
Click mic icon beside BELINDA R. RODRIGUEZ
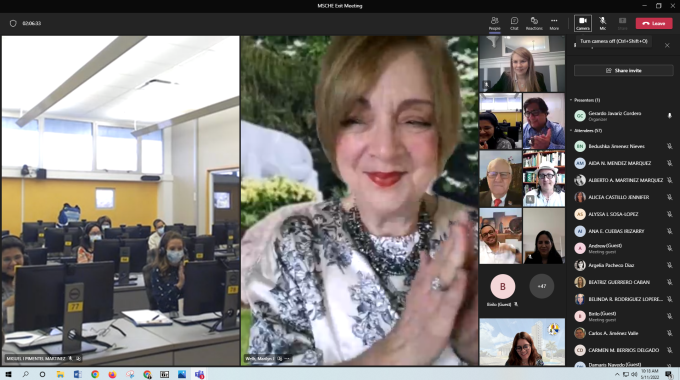pyautogui.click(x=669, y=299)
